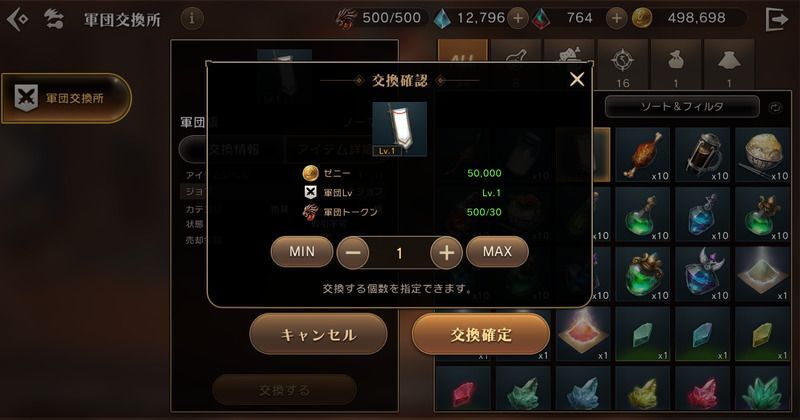Select the 軍団交換所 sidebar tab
This screenshot has width=800, height=420.
(66, 98)
